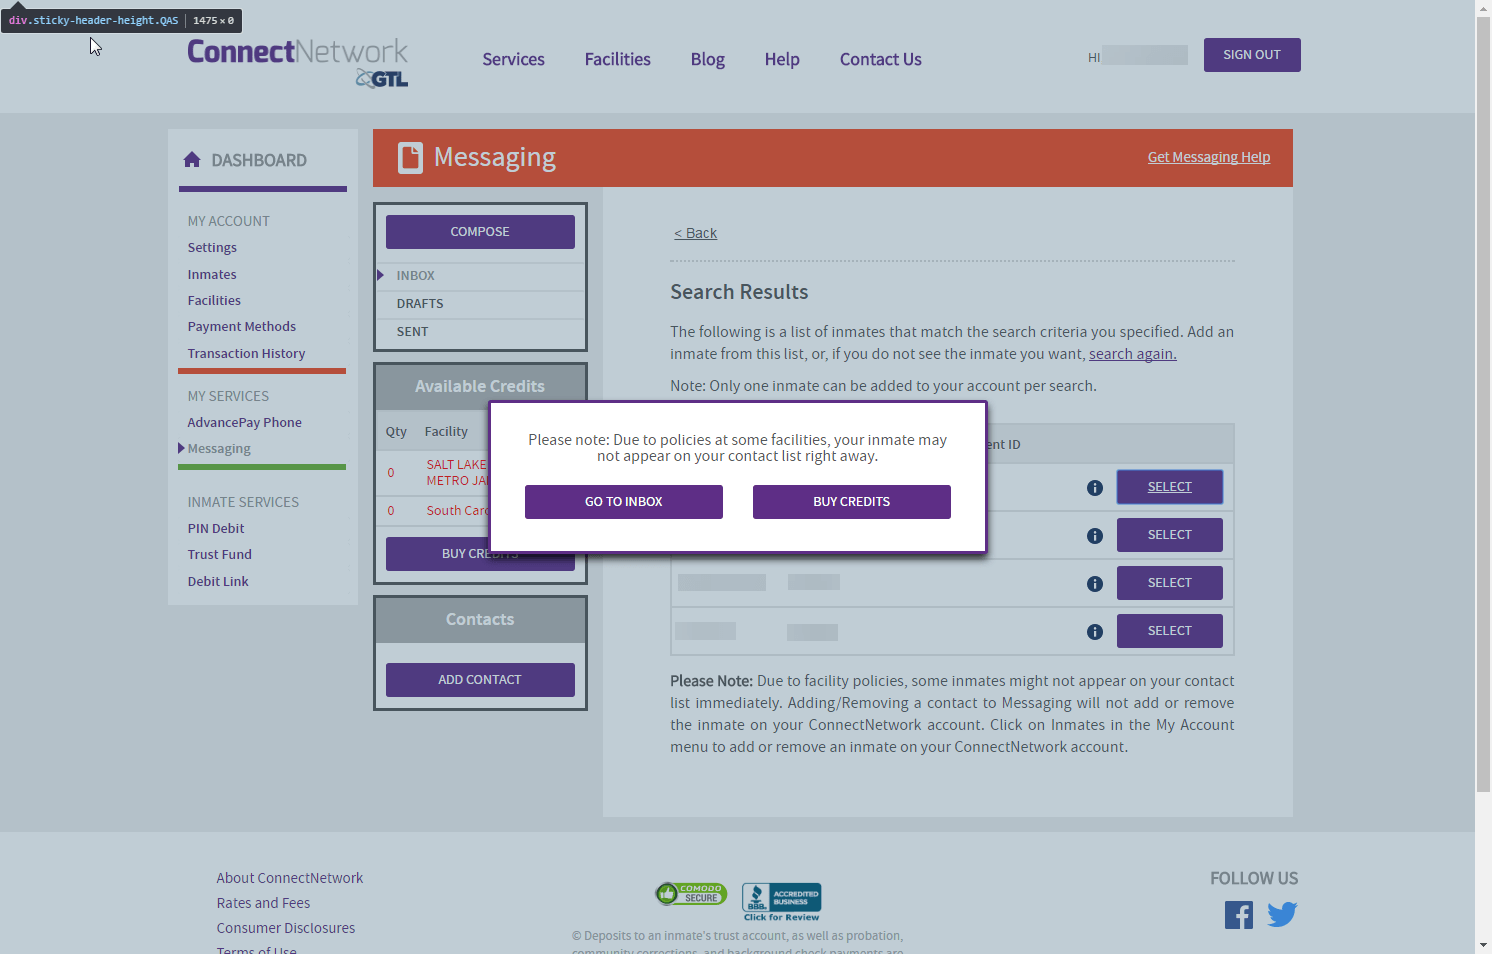Click the search again link

1133,354
